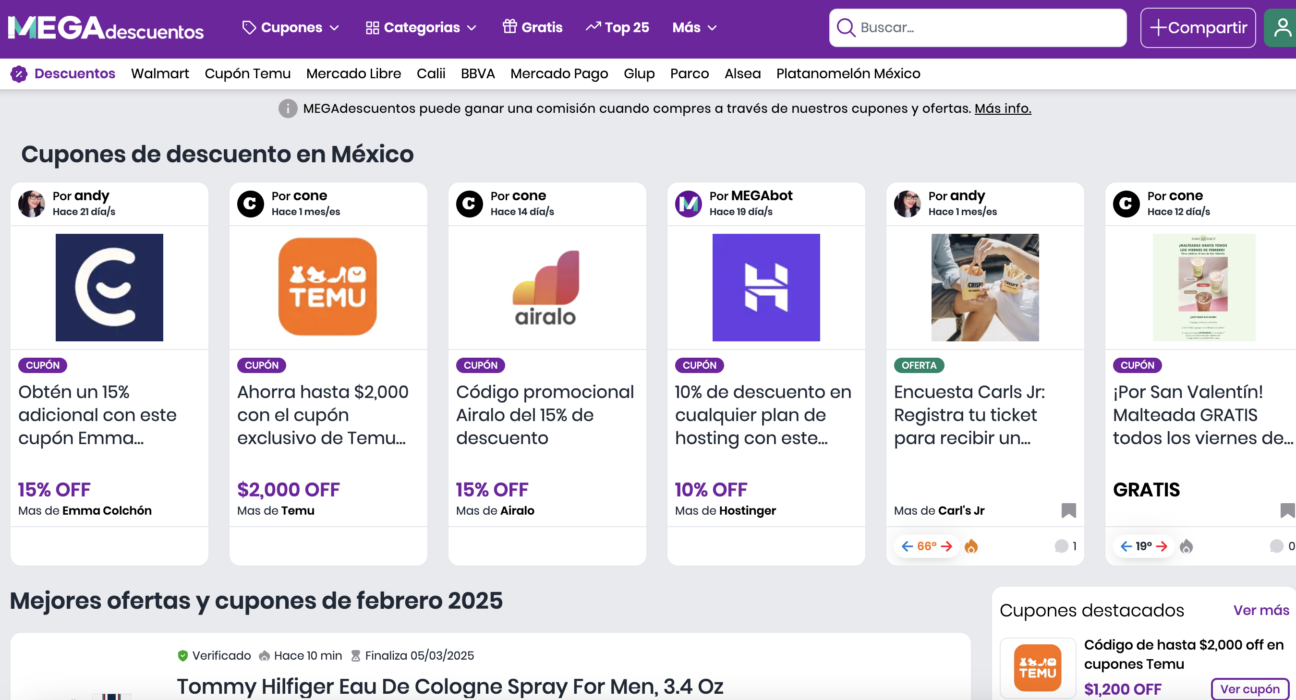Open the Gratis section
This screenshot has height=700, width=1296.
point(532,28)
